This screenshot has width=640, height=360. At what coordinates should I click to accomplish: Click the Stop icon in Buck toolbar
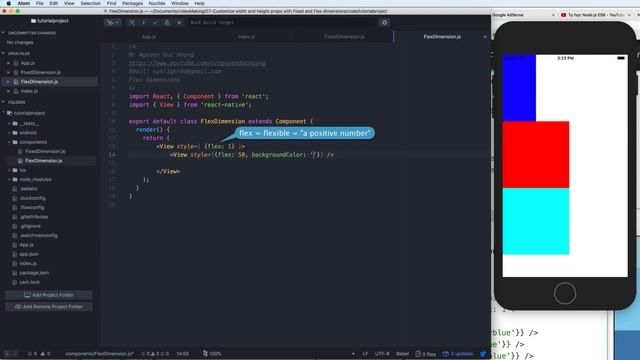(x=179, y=22)
